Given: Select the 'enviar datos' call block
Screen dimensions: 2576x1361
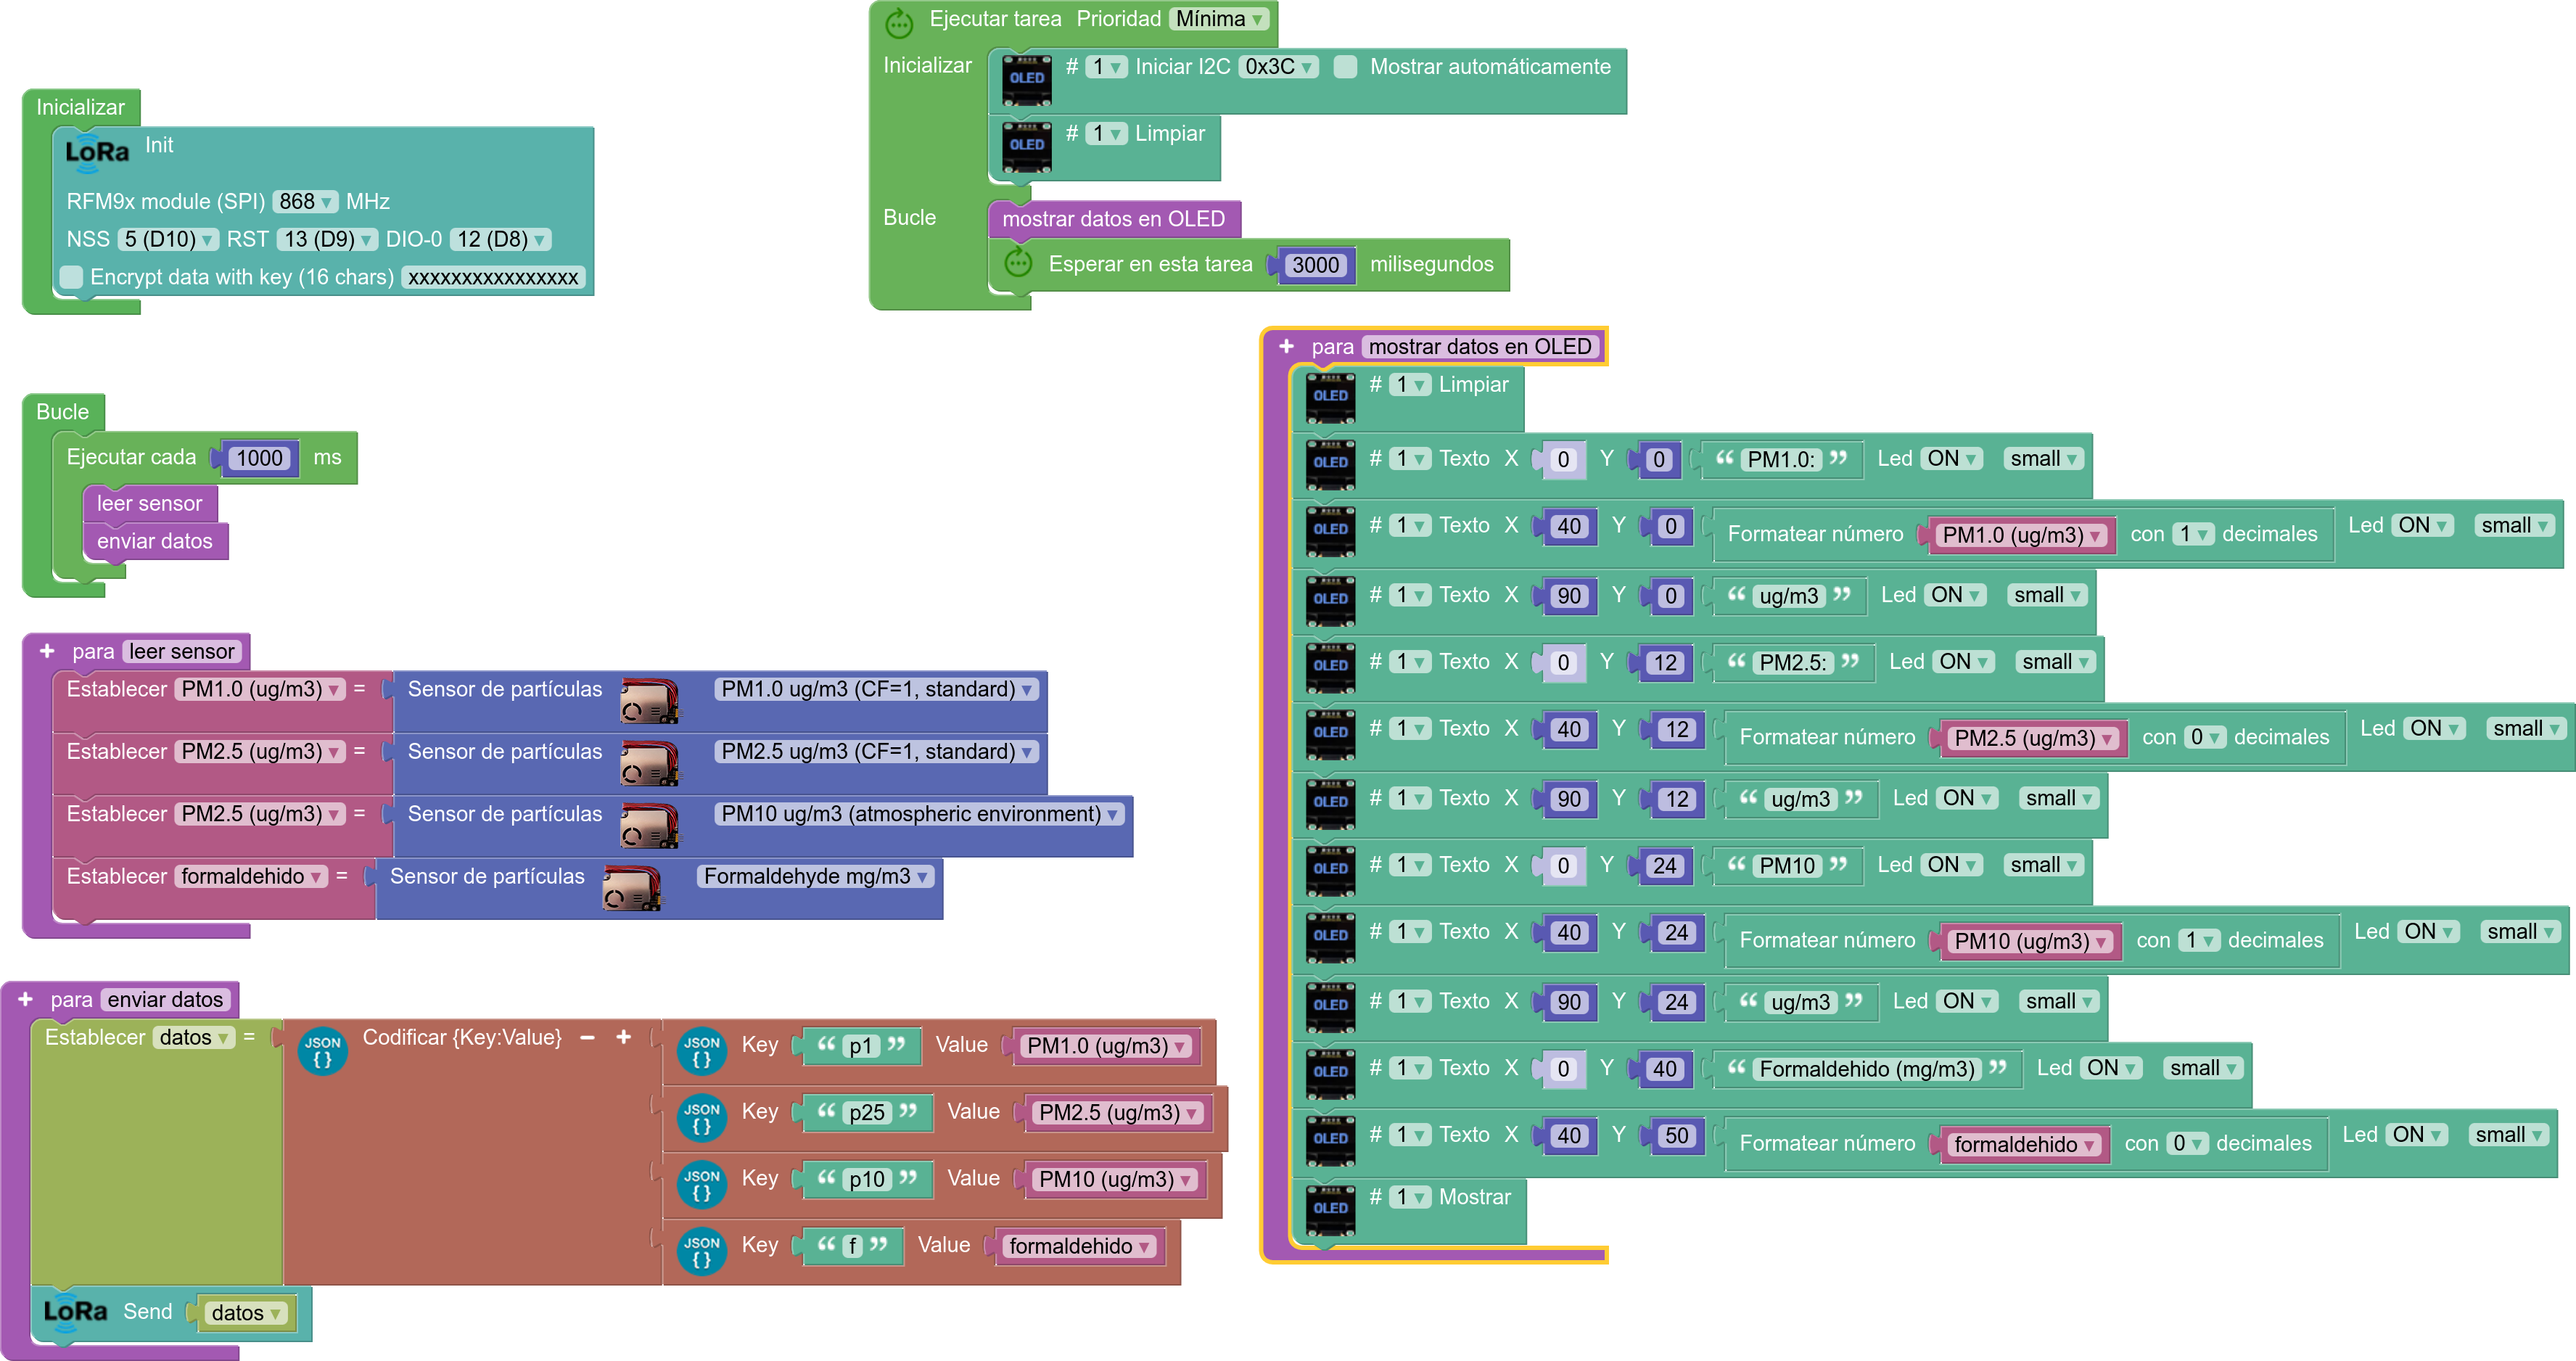Looking at the screenshot, I should [155, 541].
